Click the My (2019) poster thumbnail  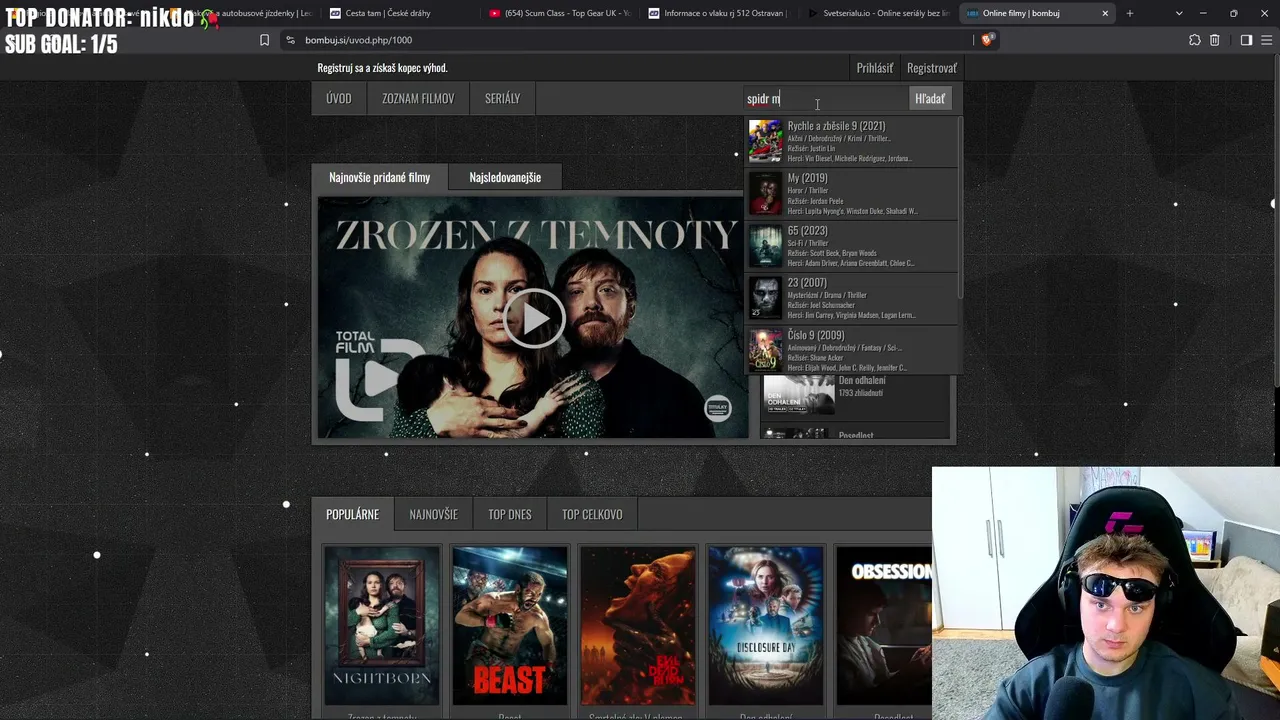[x=766, y=194]
